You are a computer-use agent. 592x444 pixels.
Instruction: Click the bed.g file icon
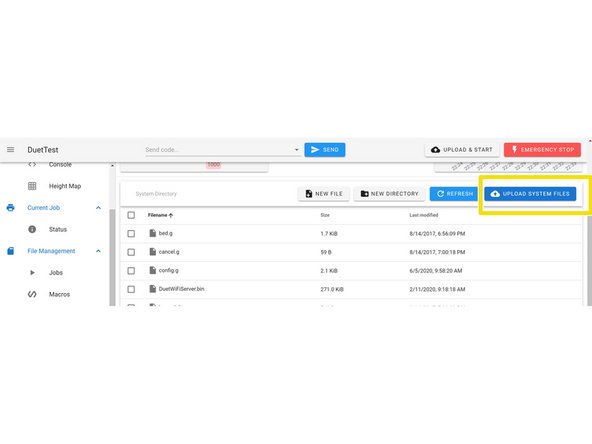[153, 233]
